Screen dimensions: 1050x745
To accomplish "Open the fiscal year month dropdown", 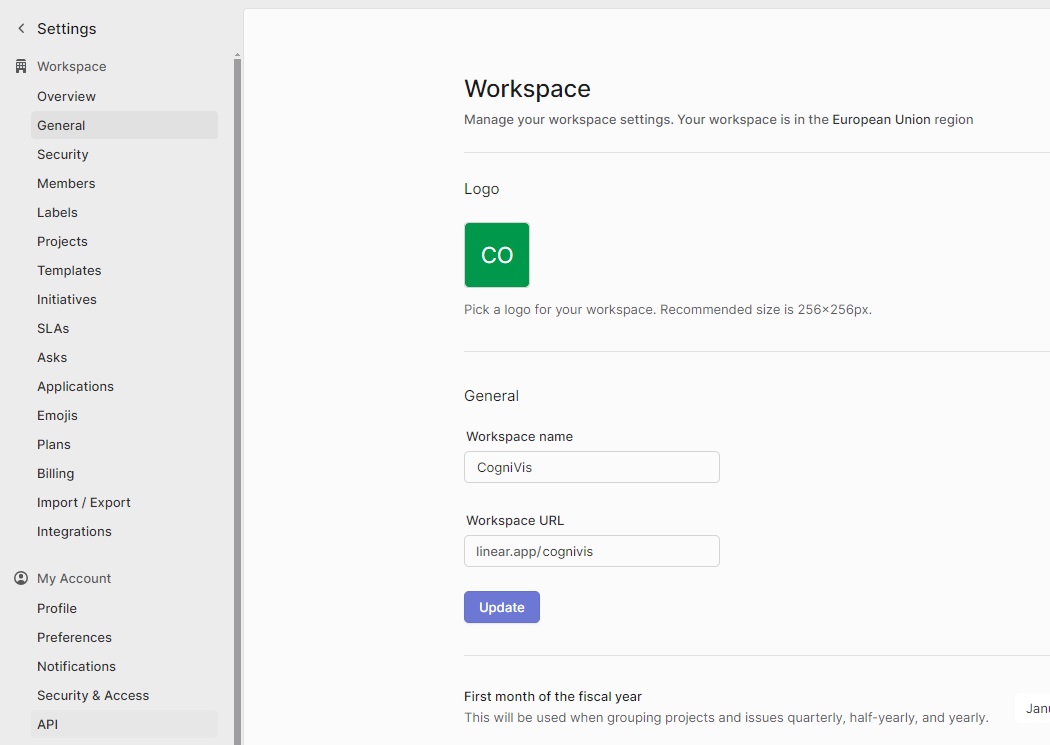I will pyautogui.click(x=1034, y=708).
